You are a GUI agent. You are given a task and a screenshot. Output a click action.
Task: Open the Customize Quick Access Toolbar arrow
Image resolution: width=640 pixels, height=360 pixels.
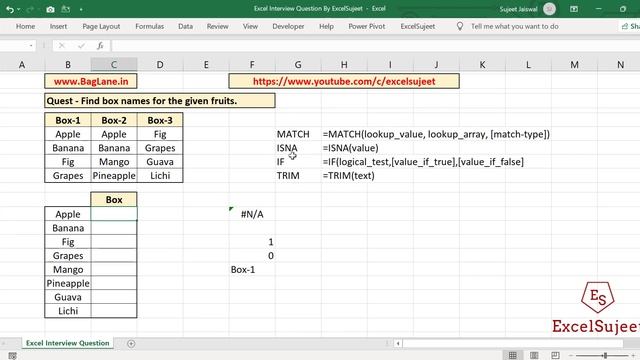[81, 9]
